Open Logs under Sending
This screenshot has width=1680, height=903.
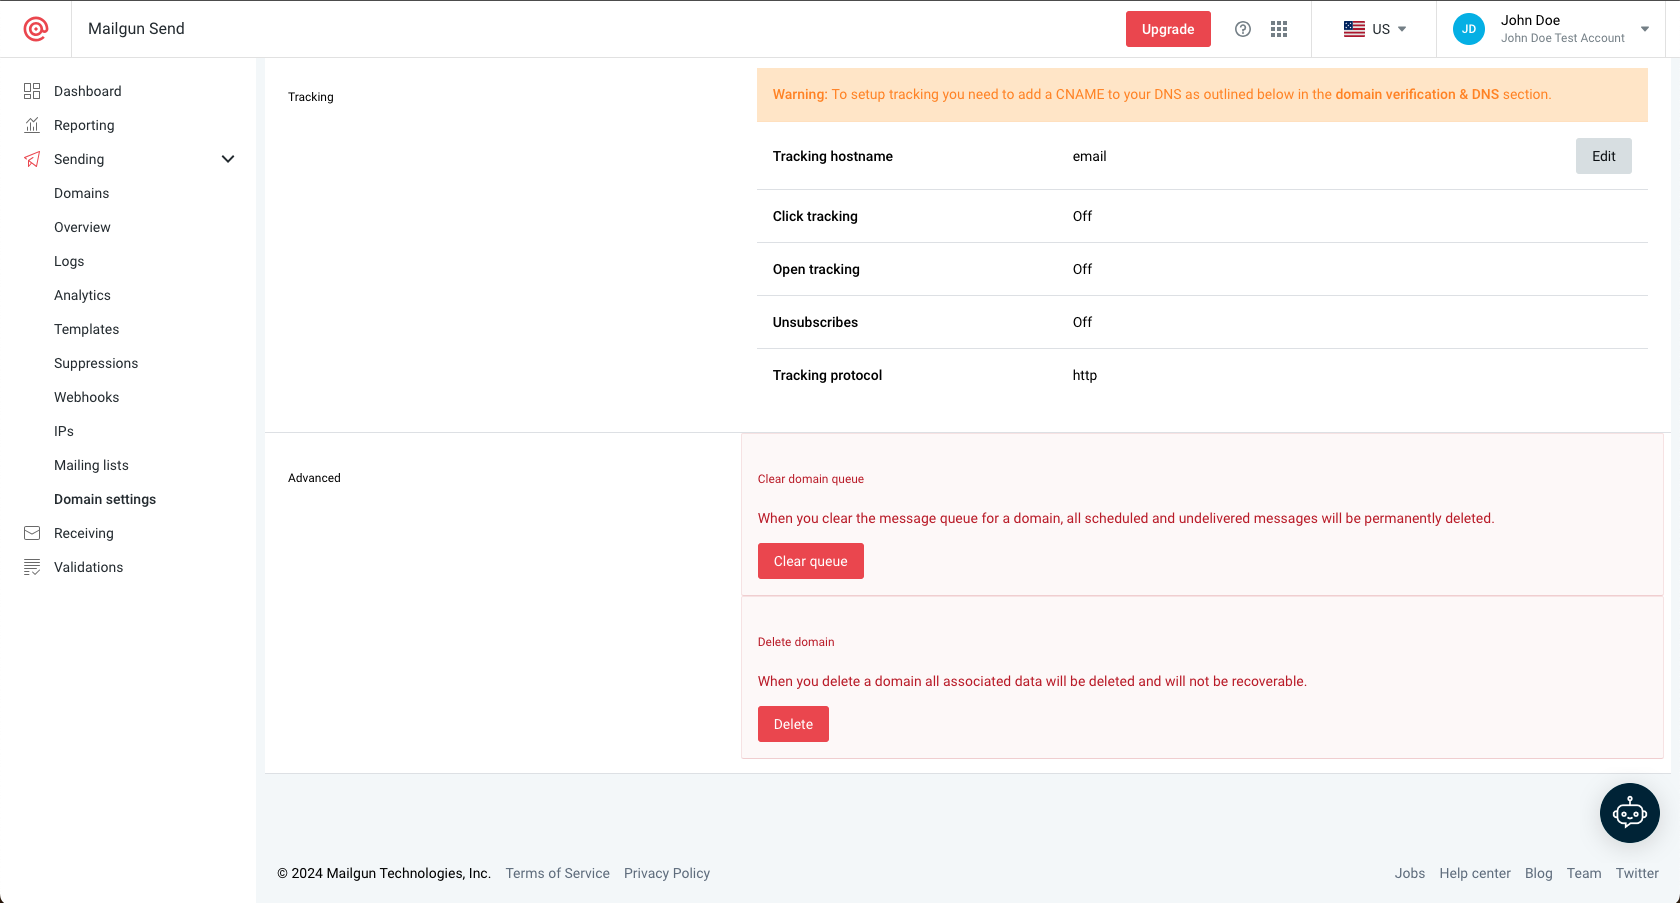point(69,261)
